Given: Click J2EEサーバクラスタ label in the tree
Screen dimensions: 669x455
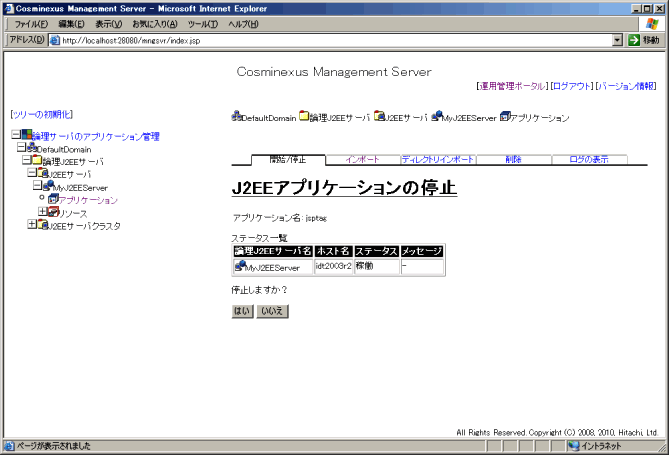Looking at the screenshot, I should tap(84, 226).
